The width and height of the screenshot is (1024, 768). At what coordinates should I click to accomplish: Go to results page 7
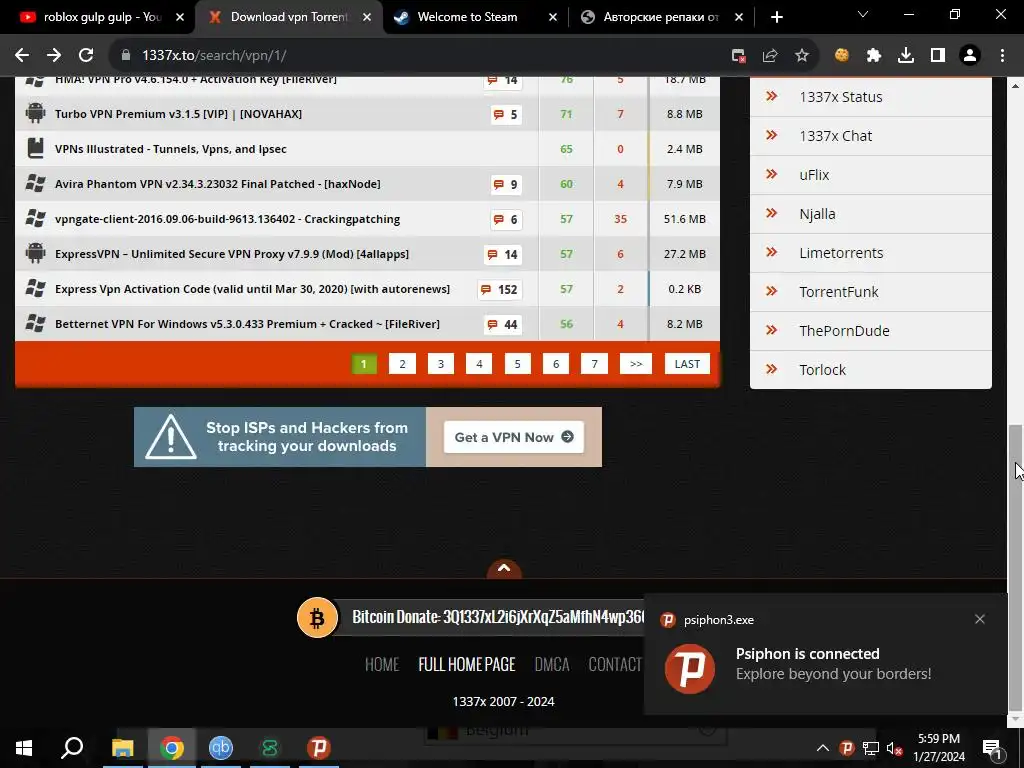pos(594,364)
